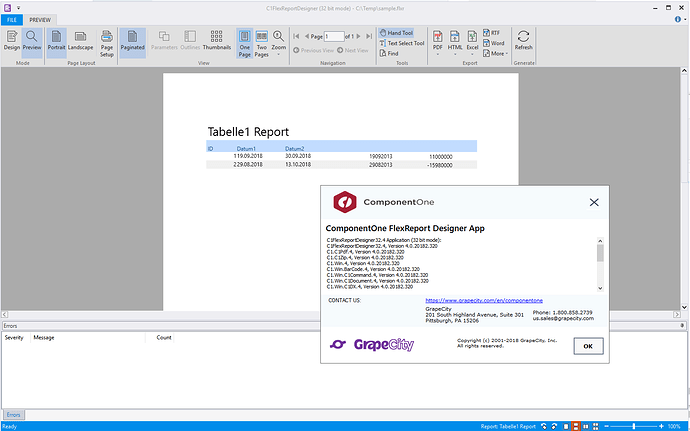This screenshot has width=690, height=431.
Task: Open Excel export dropdown arrow
Action: click(472, 55)
